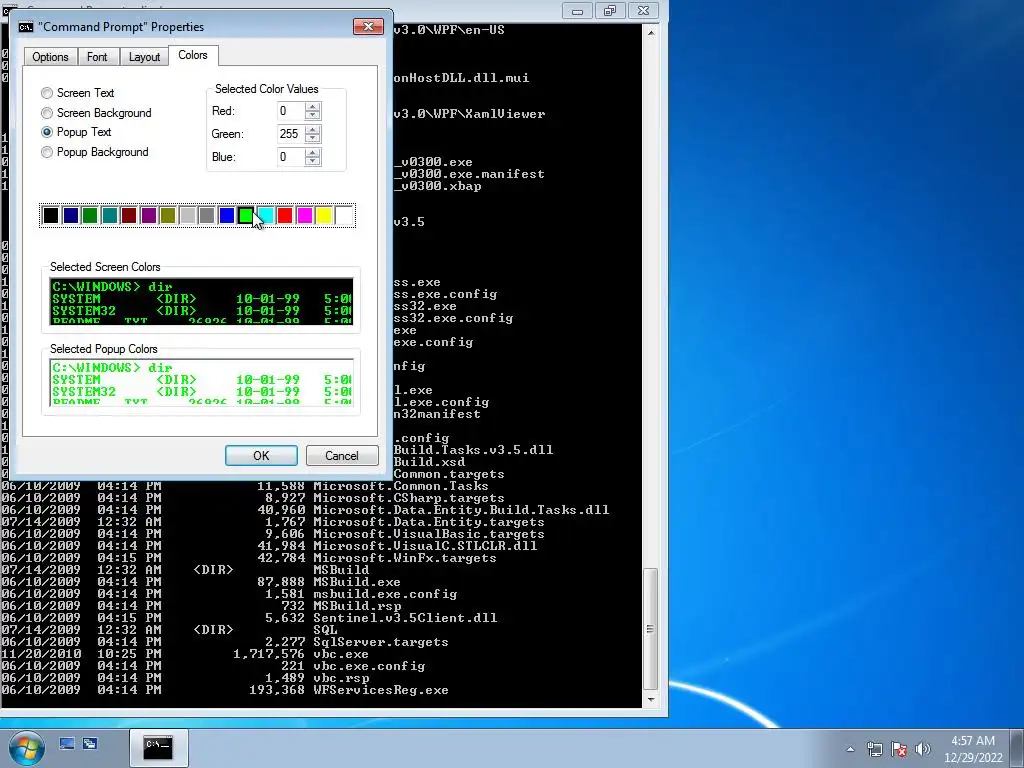Open the volume speaker tray icon
1024x768 pixels.
click(923, 749)
